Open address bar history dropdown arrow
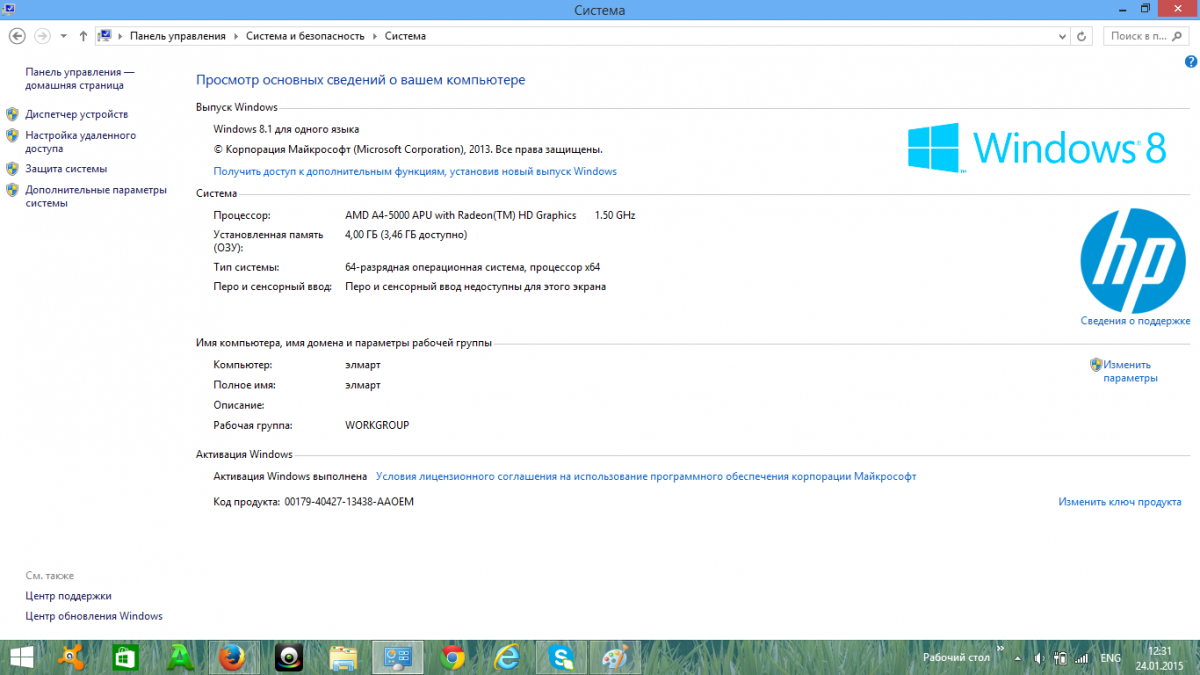The width and height of the screenshot is (1200, 675). pyautogui.click(x=1062, y=36)
